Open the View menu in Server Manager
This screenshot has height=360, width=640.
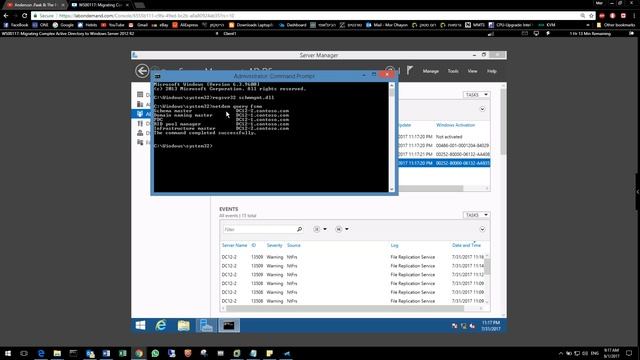[x=472, y=71]
